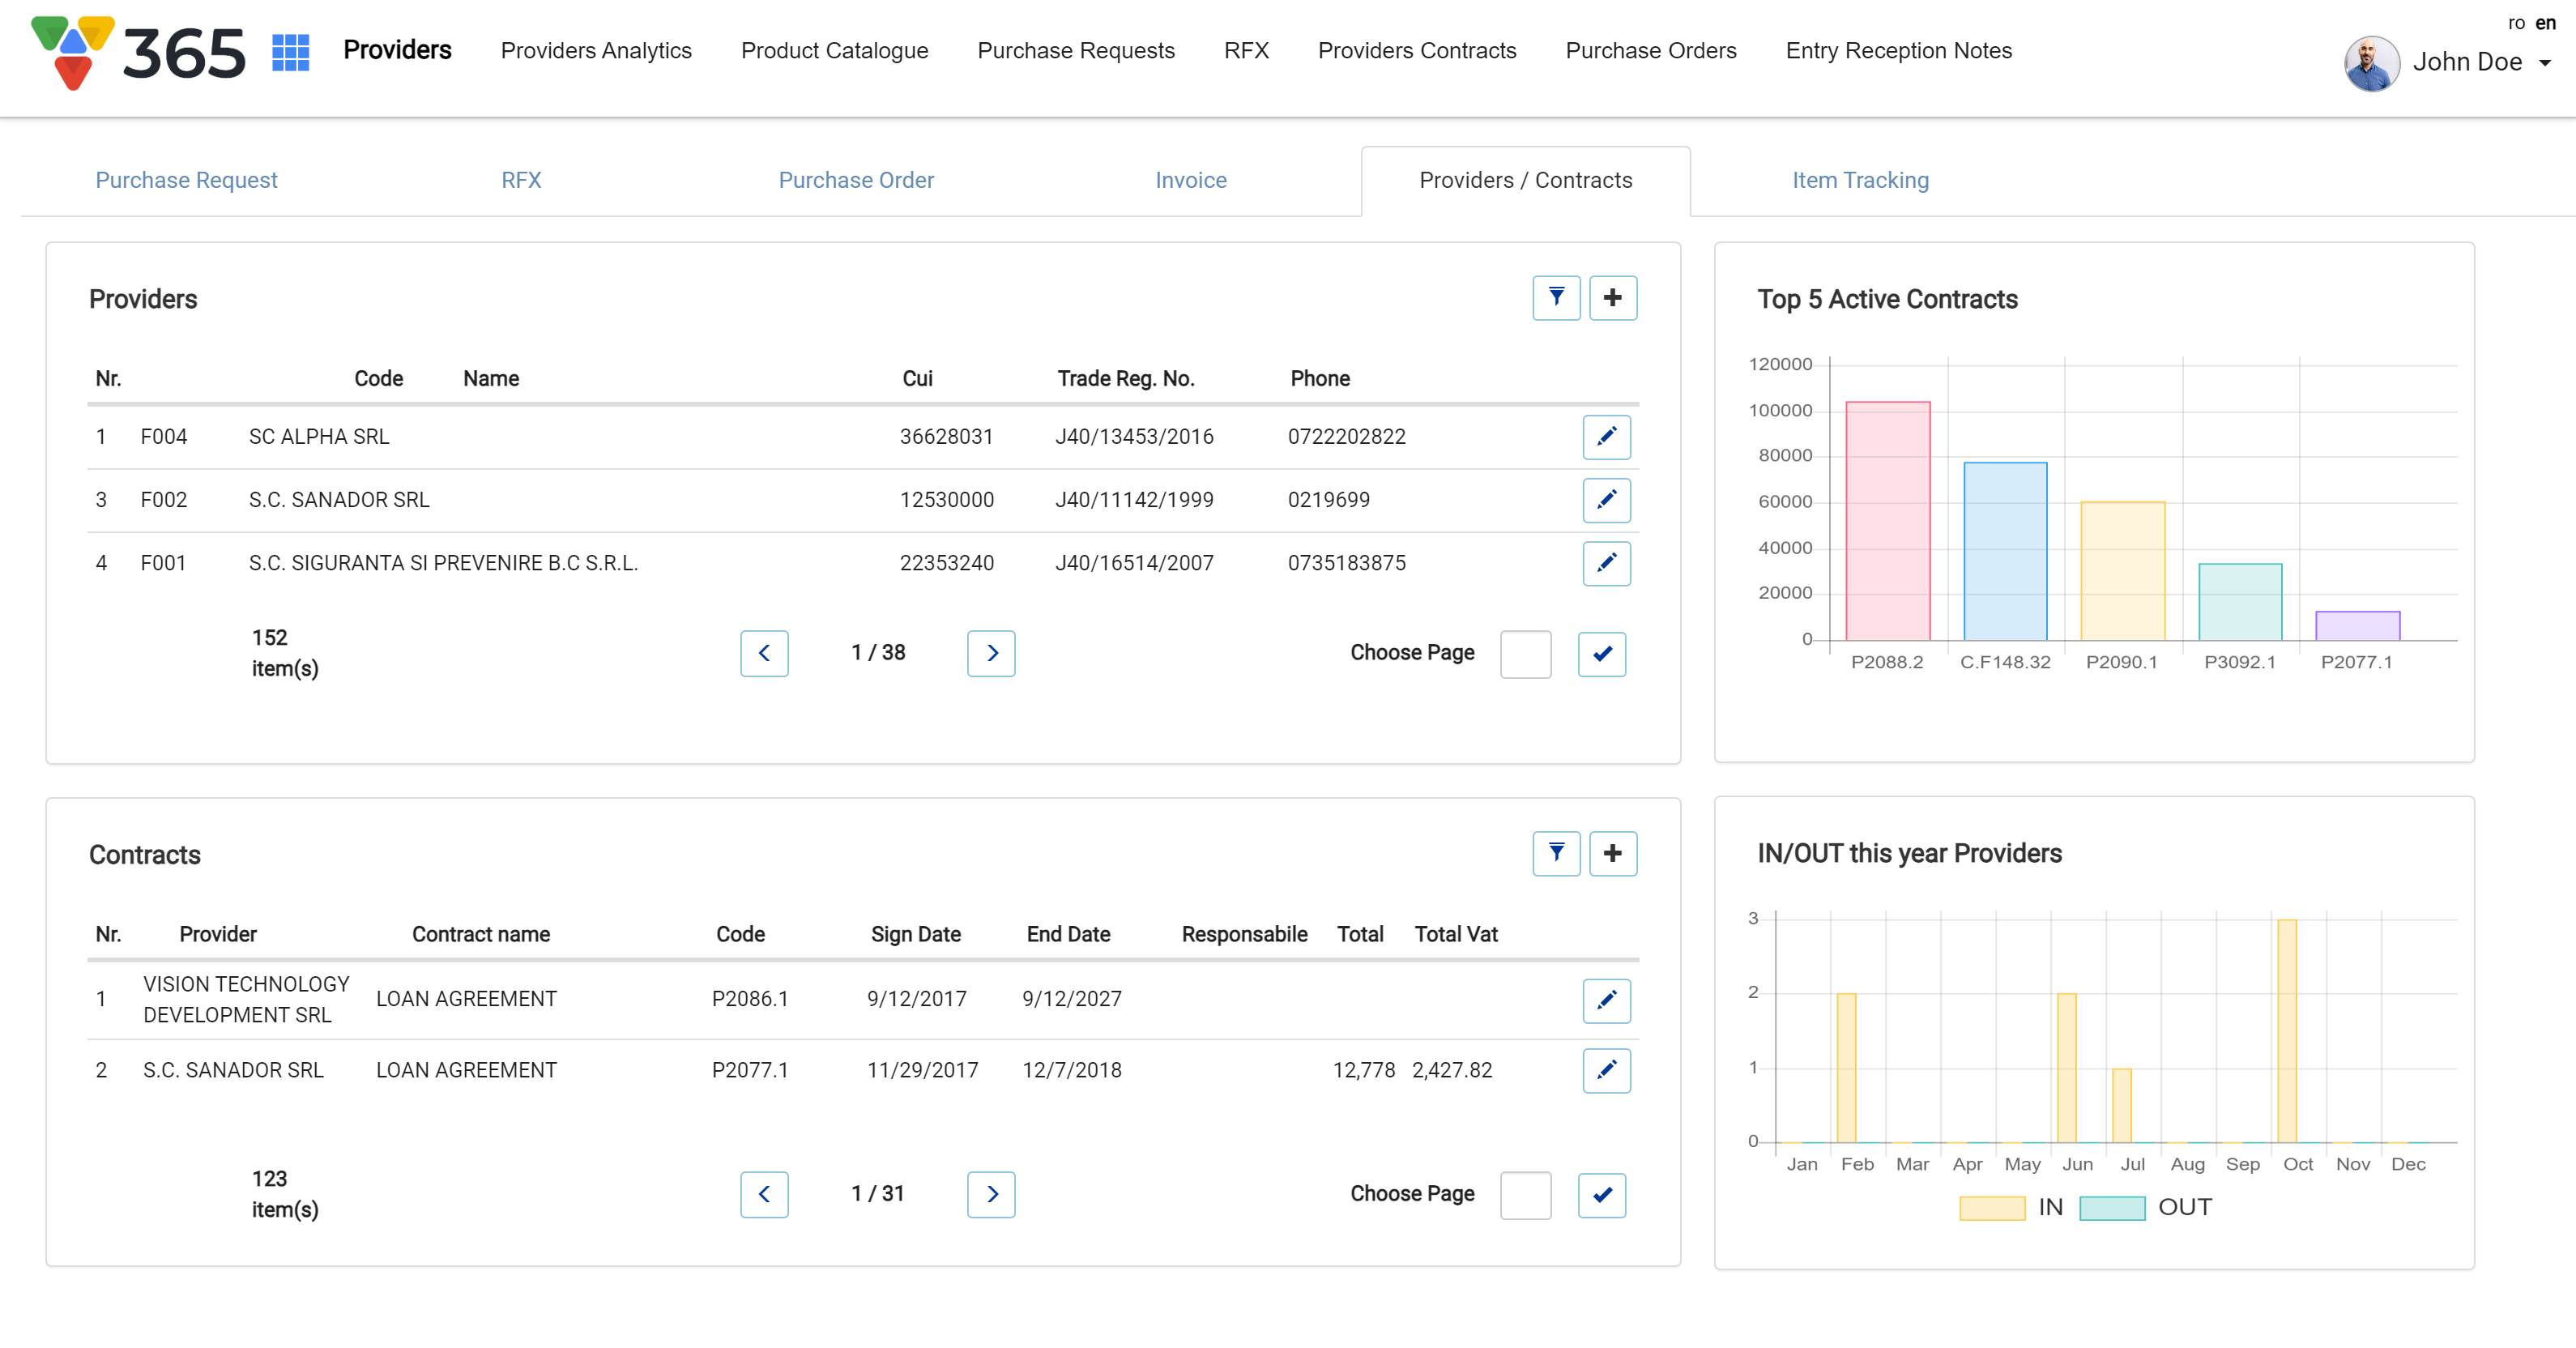
Task: Go to next Providers page
Action: tap(991, 653)
